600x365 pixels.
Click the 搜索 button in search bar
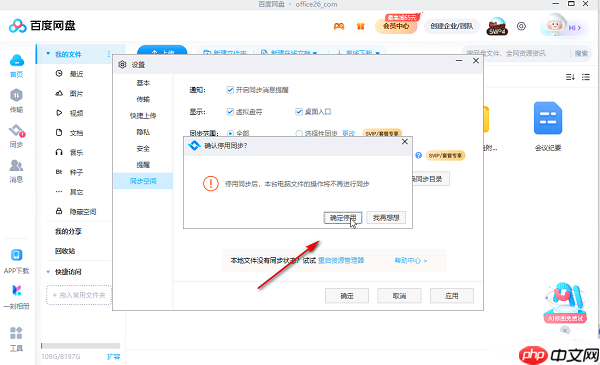[581, 54]
